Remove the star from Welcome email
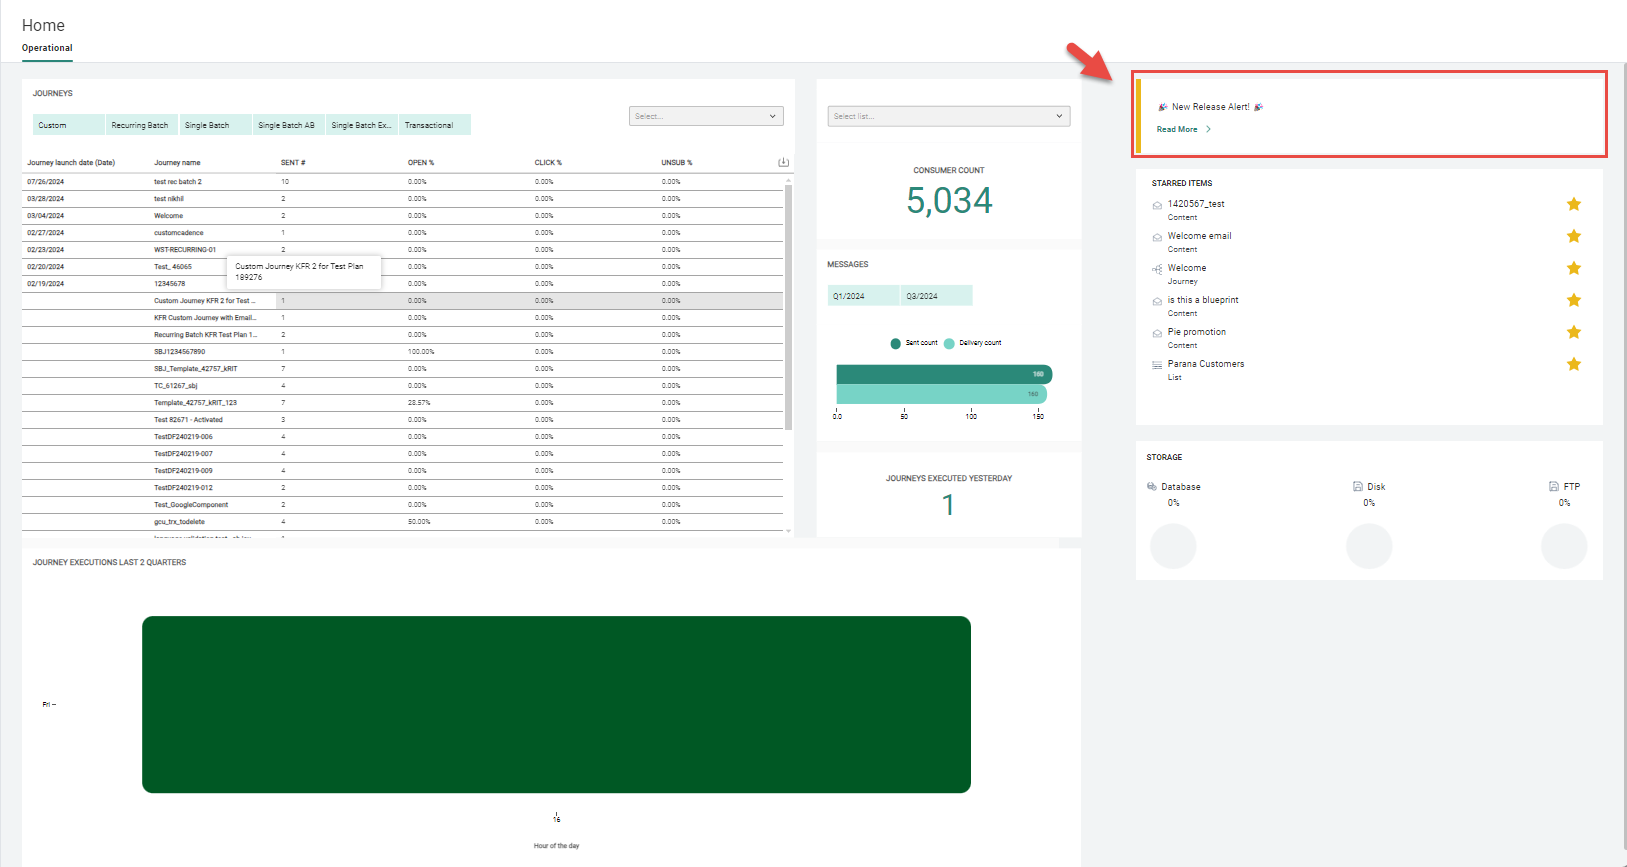1627x867 pixels. 1573,236
